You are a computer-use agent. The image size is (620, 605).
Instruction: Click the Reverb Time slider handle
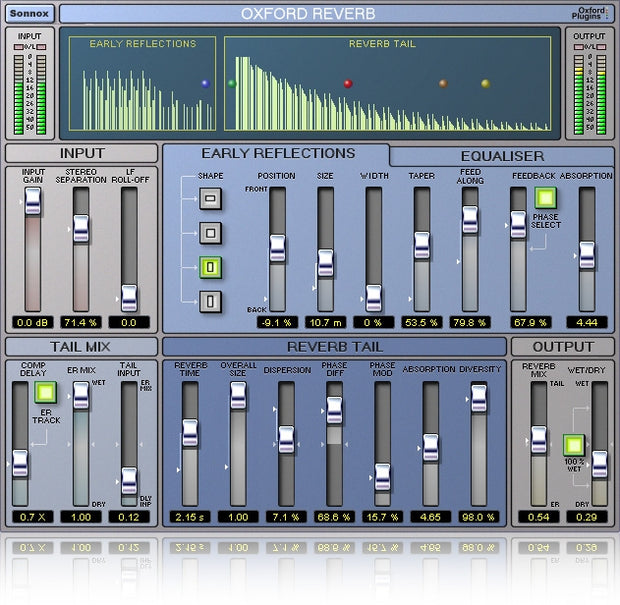[190, 433]
